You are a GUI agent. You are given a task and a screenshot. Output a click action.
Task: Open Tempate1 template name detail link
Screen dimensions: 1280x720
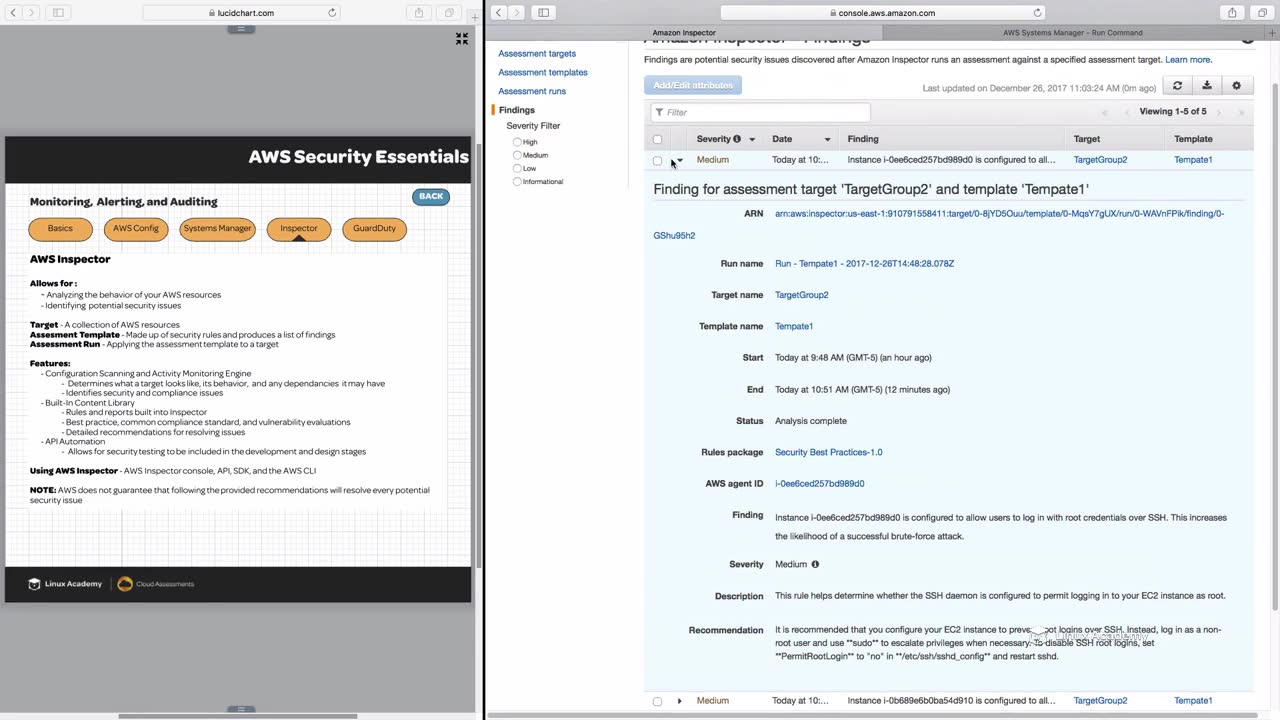[794, 326]
